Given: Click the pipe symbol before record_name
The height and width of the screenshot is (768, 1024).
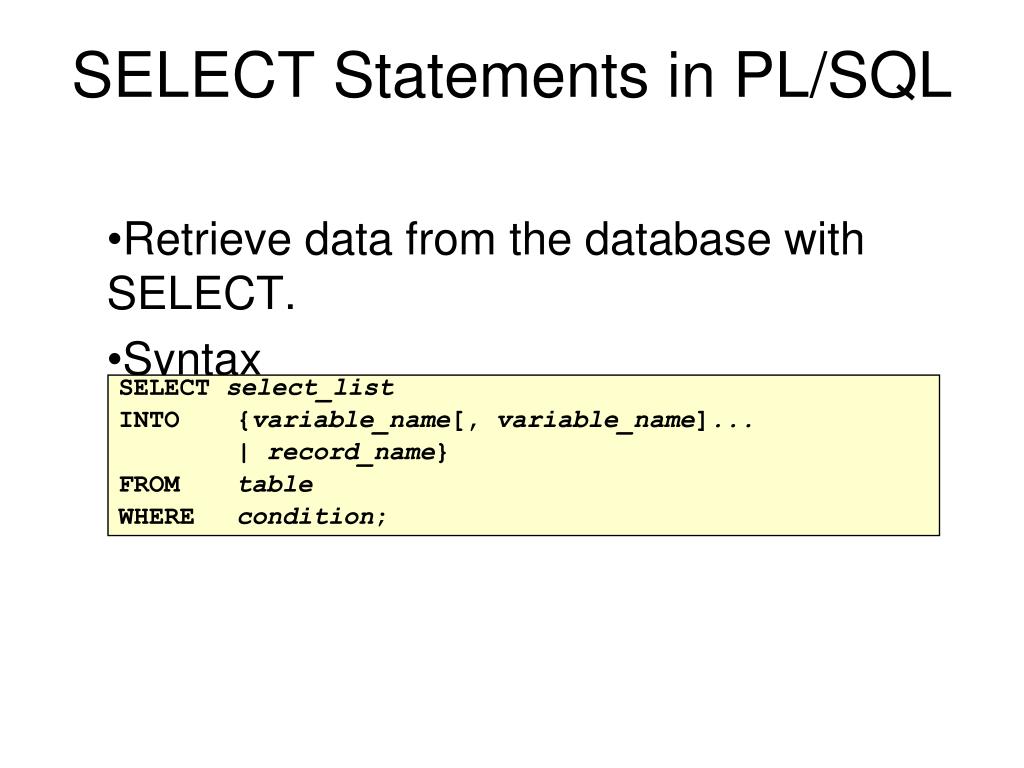Looking at the screenshot, I should (243, 452).
